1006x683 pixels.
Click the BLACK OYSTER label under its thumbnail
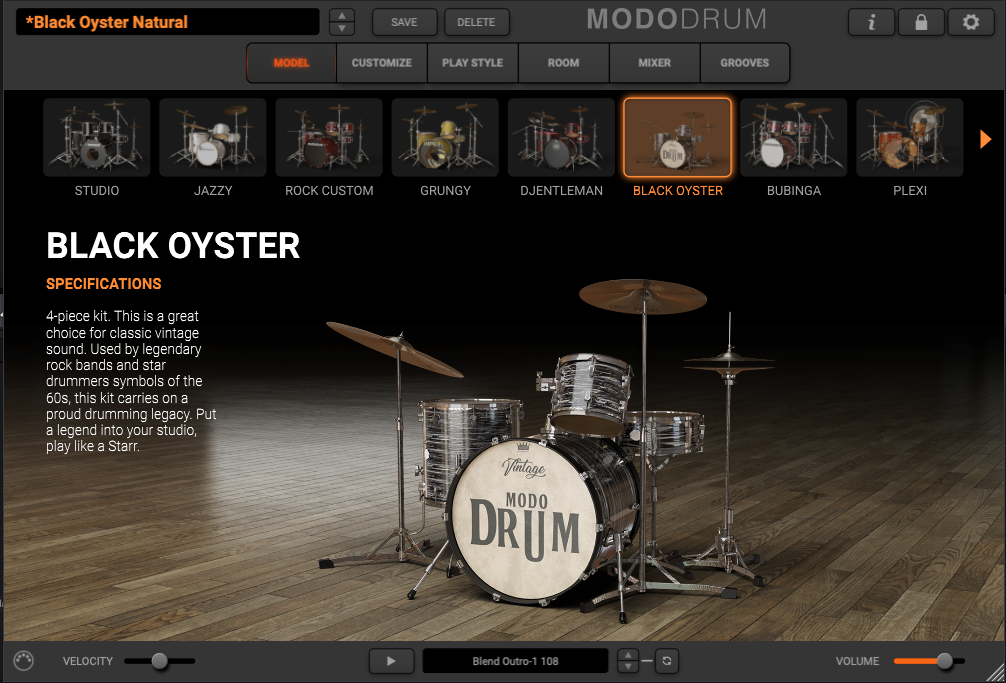pos(678,190)
